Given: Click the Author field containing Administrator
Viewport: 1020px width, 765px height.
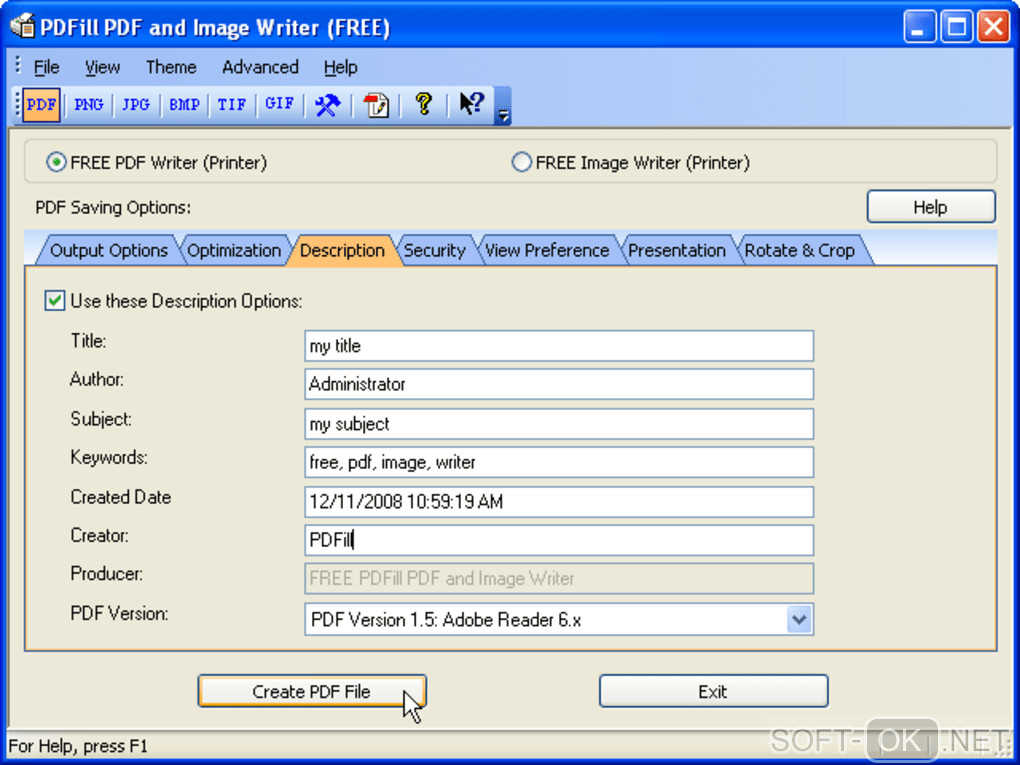Looking at the screenshot, I should coord(559,384).
